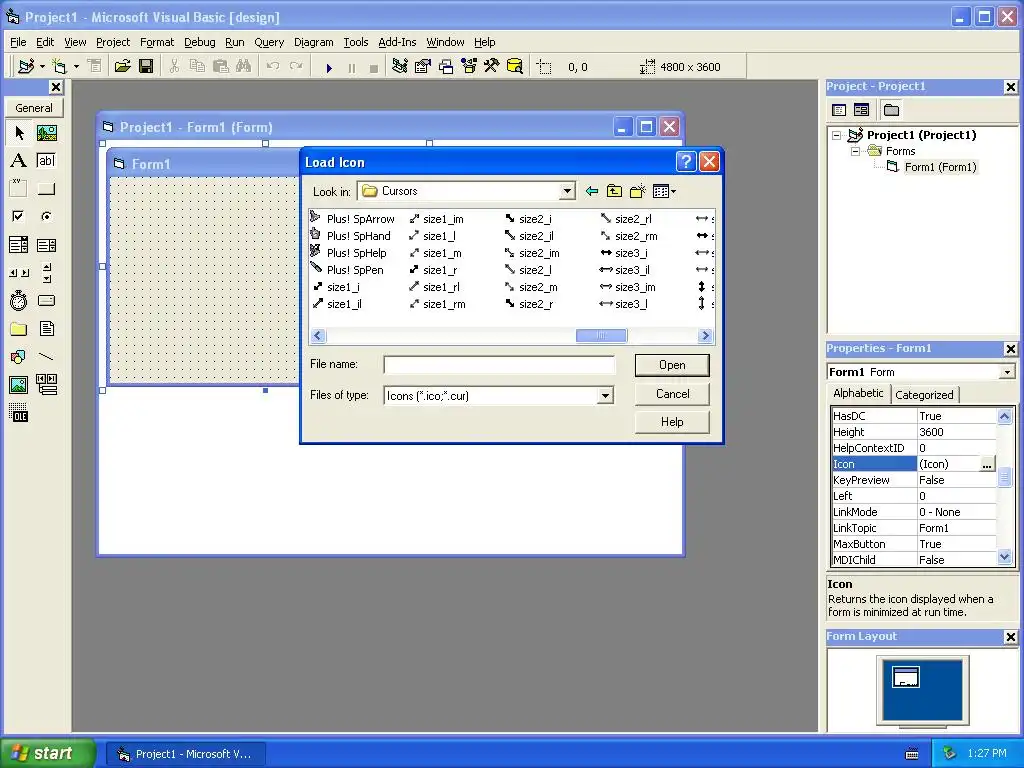Click the Start run toolbar button

(329, 67)
